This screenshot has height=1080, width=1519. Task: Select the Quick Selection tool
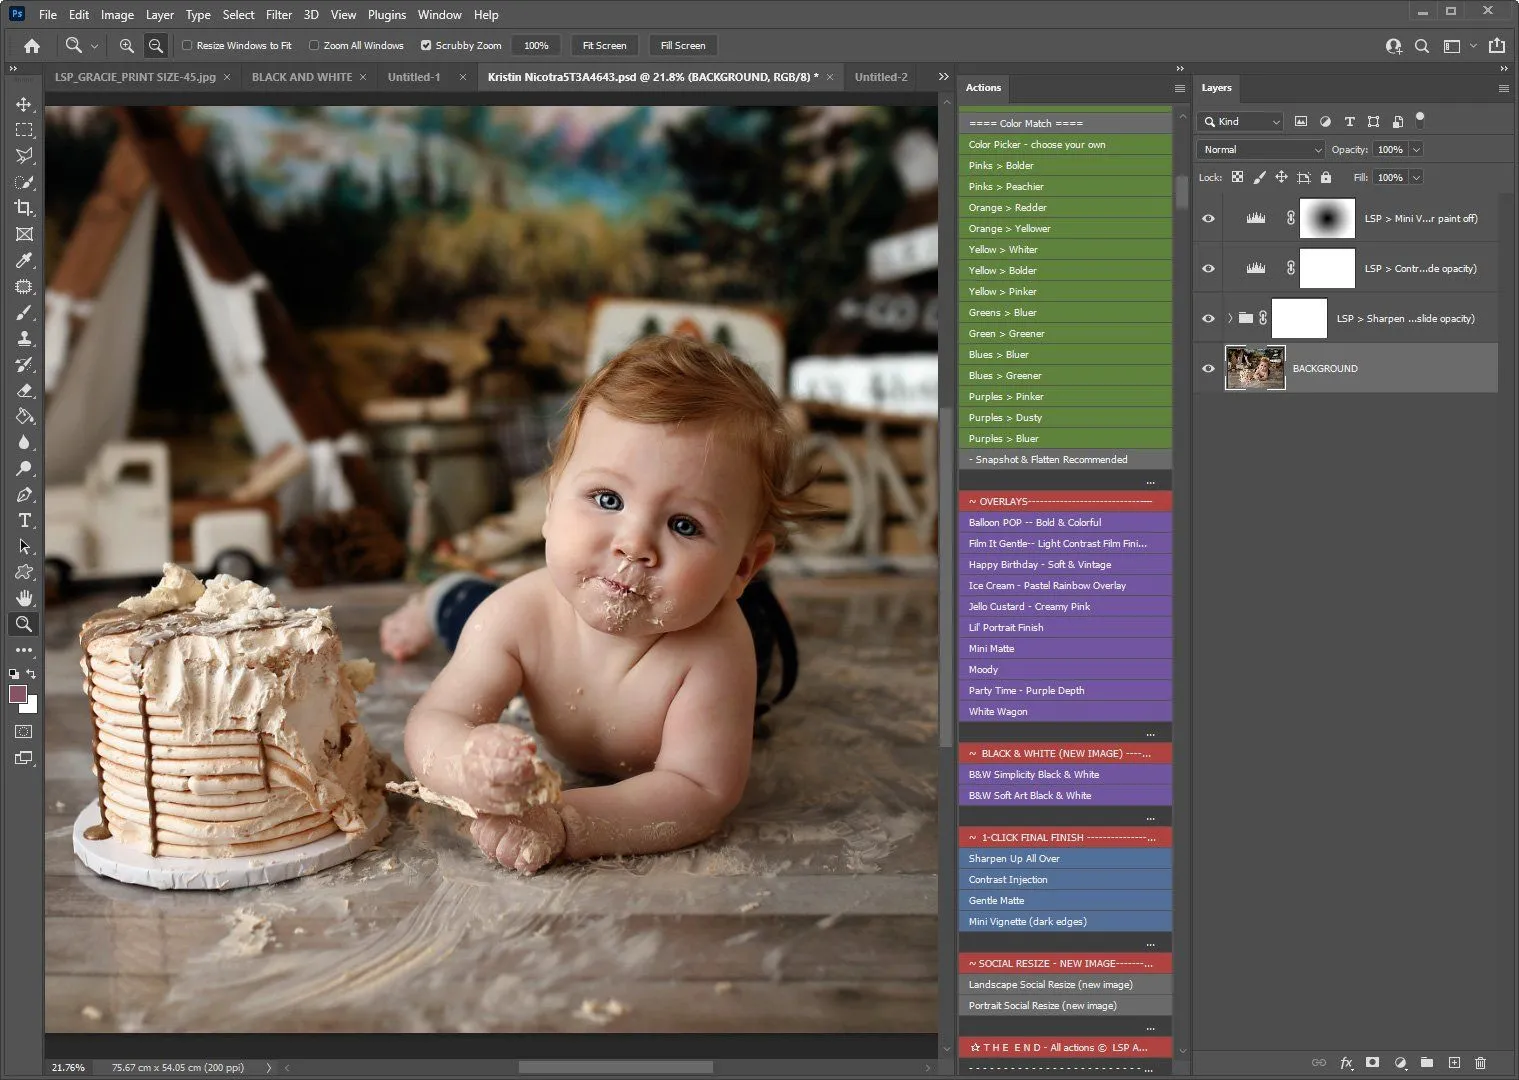click(24, 182)
